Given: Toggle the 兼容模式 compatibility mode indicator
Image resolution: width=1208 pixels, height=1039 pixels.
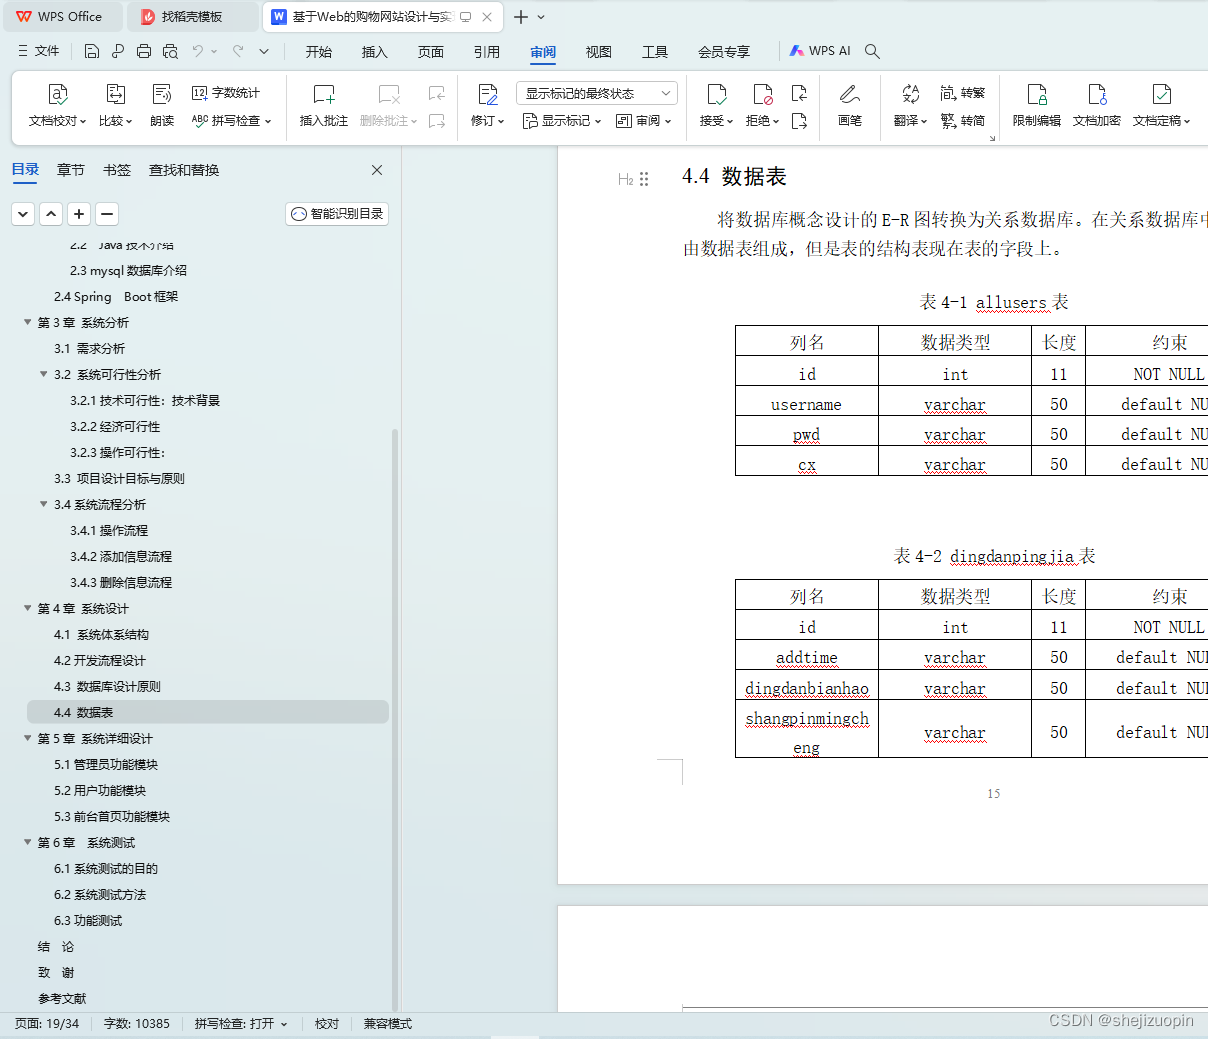Looking at the screenshot, I should pyautogui.click(x=387, y=1023).
